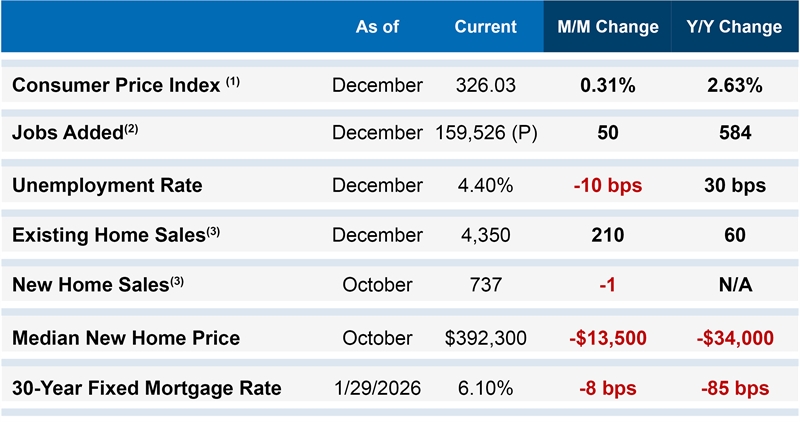800x422 pixels.
Task: Click the 30-Year Fixed Mortgage Rate label
Action: (x=146, y=388)
